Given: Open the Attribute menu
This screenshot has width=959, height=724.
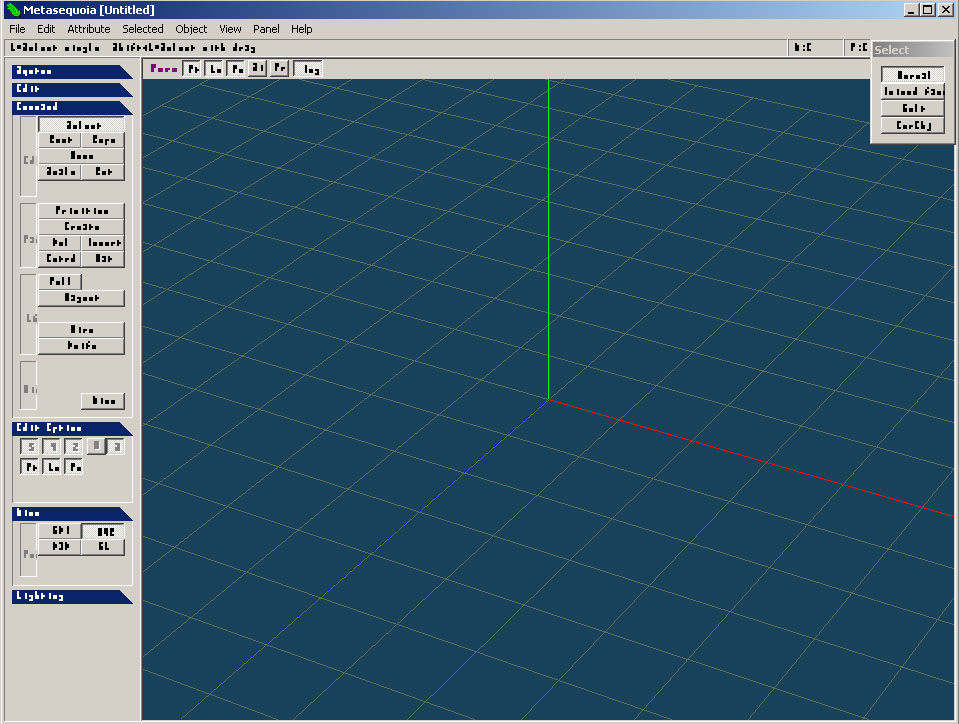Looking at the screenshot, I should [x=89, y=29].
